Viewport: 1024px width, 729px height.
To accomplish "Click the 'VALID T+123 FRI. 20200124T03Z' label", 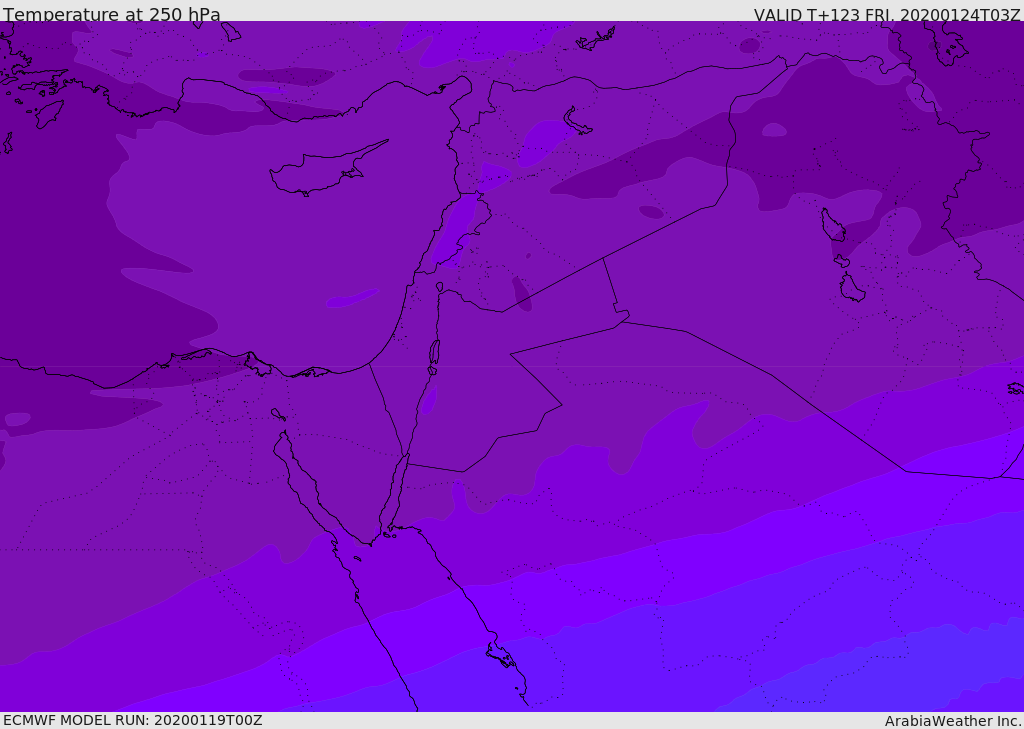I will 887,14.
